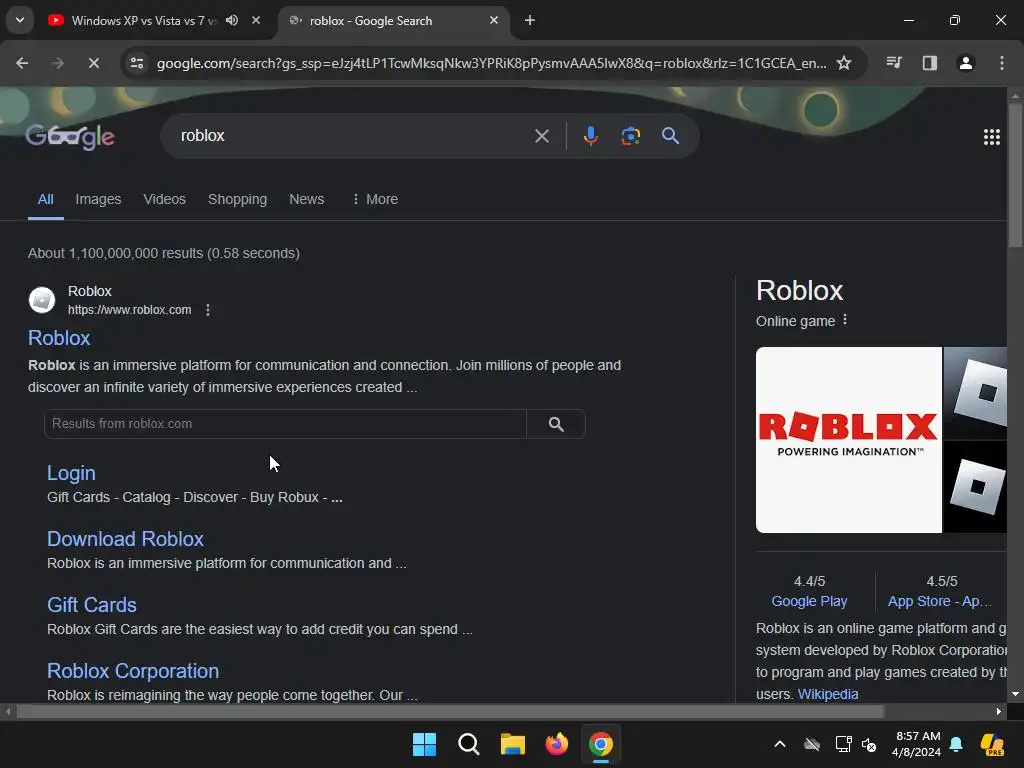Image resolution: width=1024 pixels, height=768 pixels.
Task: Switch to Videos results
Action: tap(165, 199)
